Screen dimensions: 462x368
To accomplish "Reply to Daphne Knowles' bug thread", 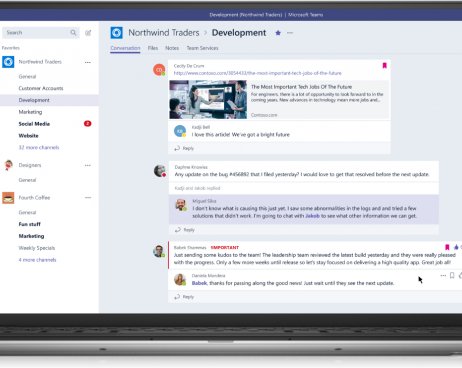I will click(x=185, y=230).
